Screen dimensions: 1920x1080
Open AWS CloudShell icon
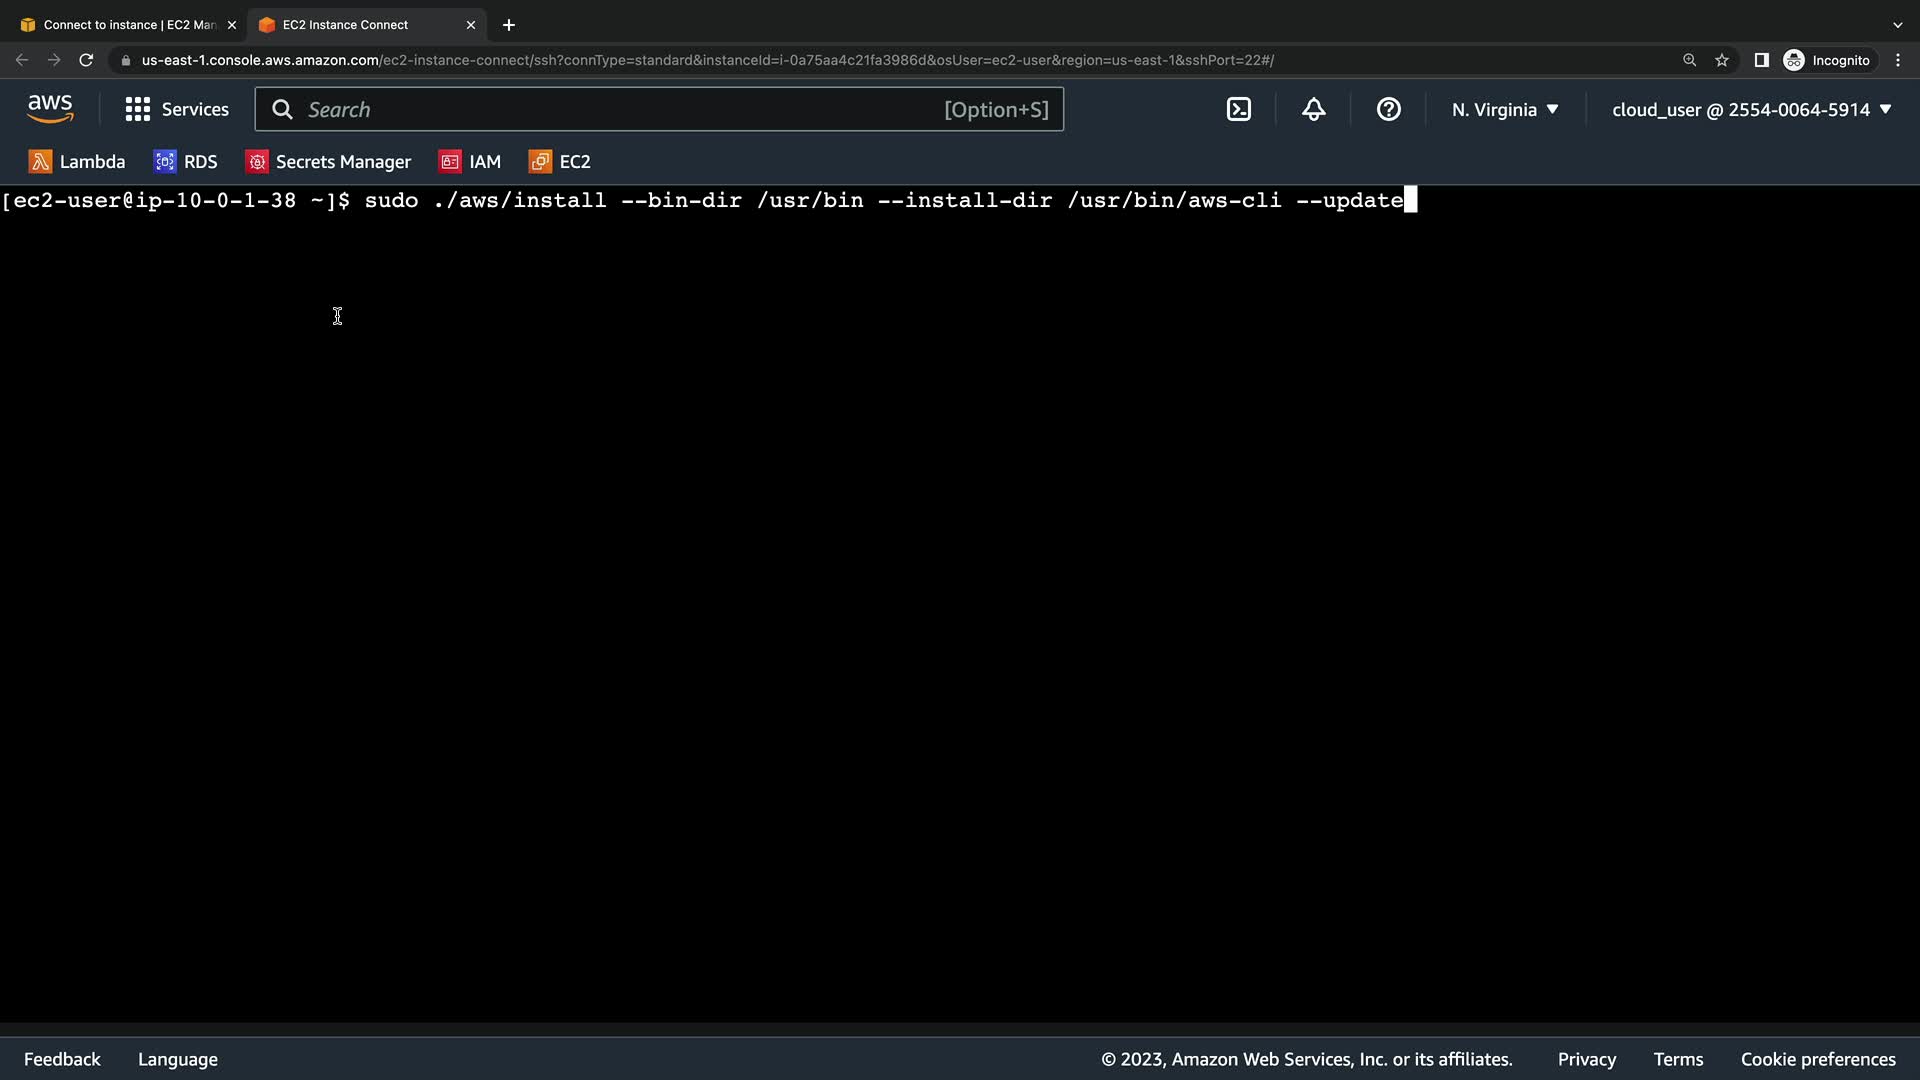(x=1238, y=110)
